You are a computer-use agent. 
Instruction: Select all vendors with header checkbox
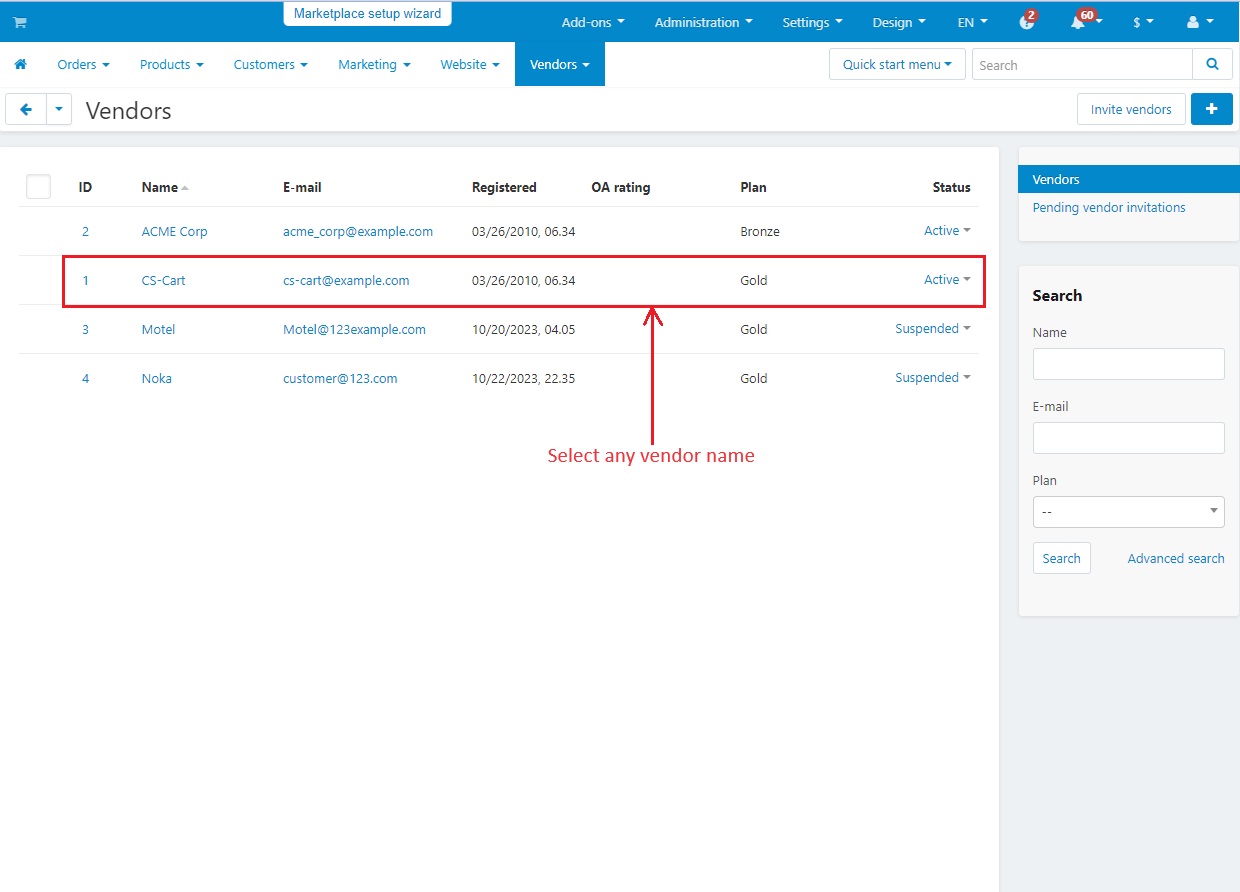click(38, 186)
